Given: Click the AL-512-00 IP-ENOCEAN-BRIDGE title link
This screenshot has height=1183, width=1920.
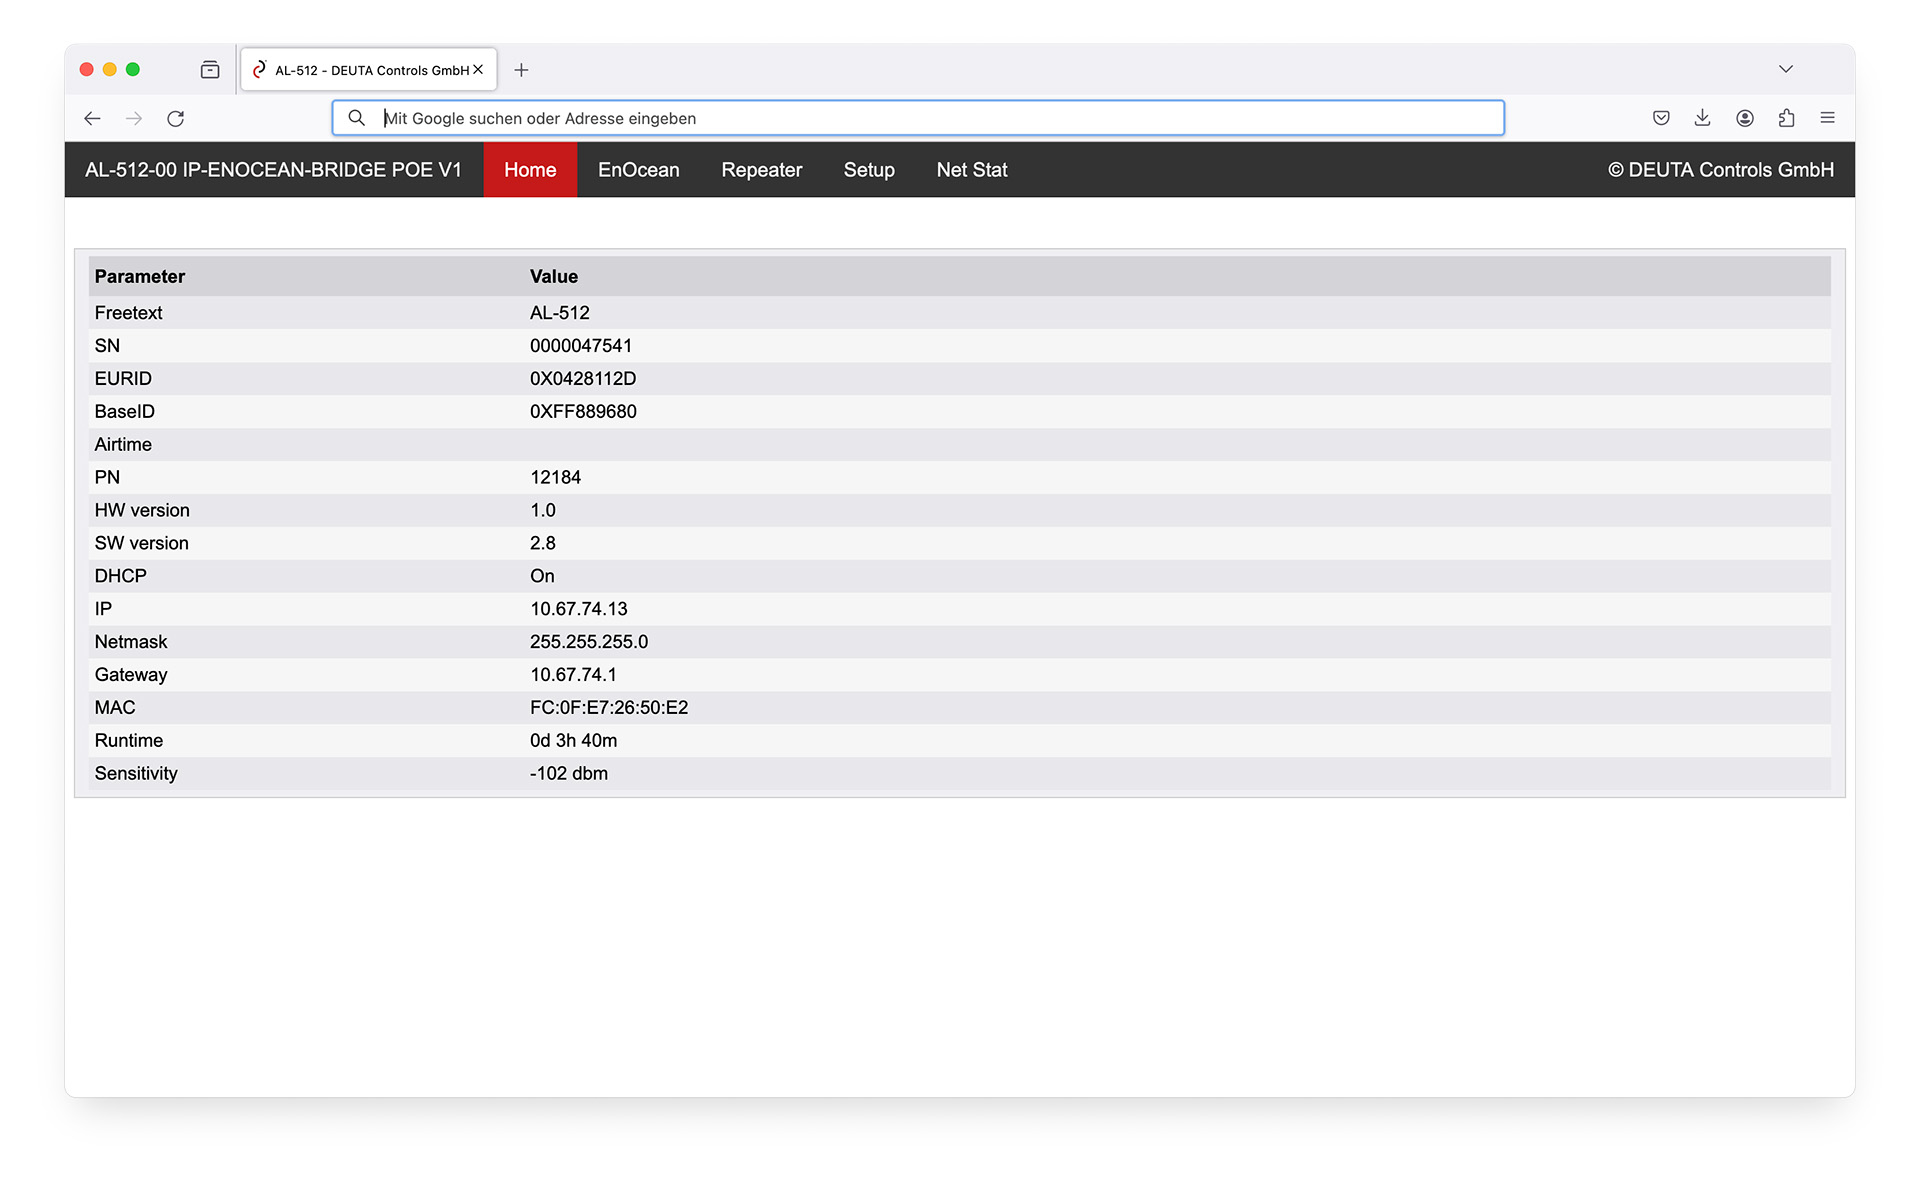Looking at the screenshot, I should pos(273,170).
